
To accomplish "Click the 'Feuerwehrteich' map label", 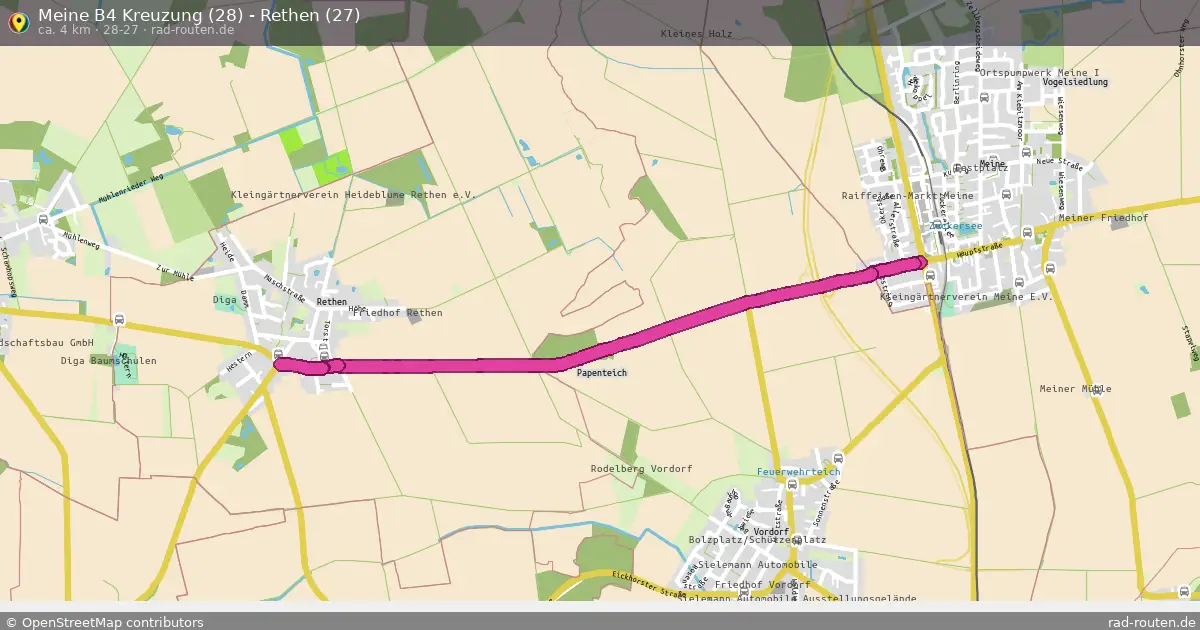I will pyautogui.click(x=798, y=471).
